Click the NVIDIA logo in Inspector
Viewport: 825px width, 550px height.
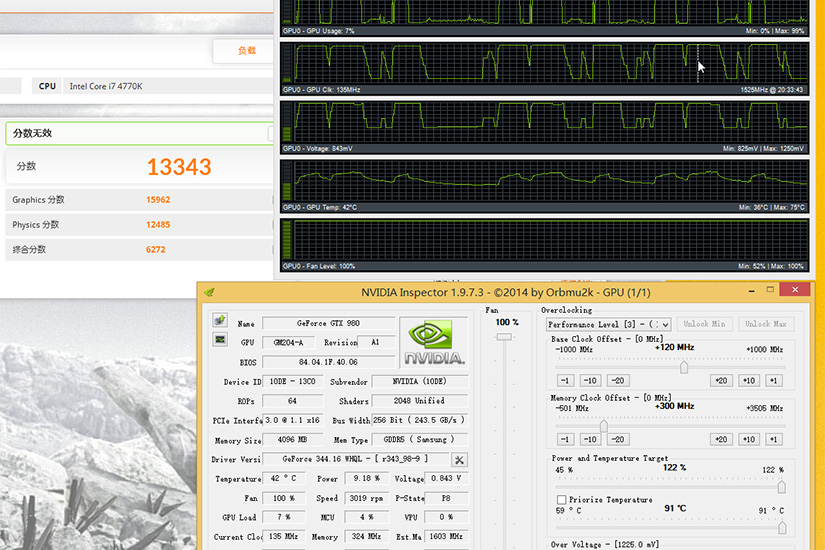point(434,342)
